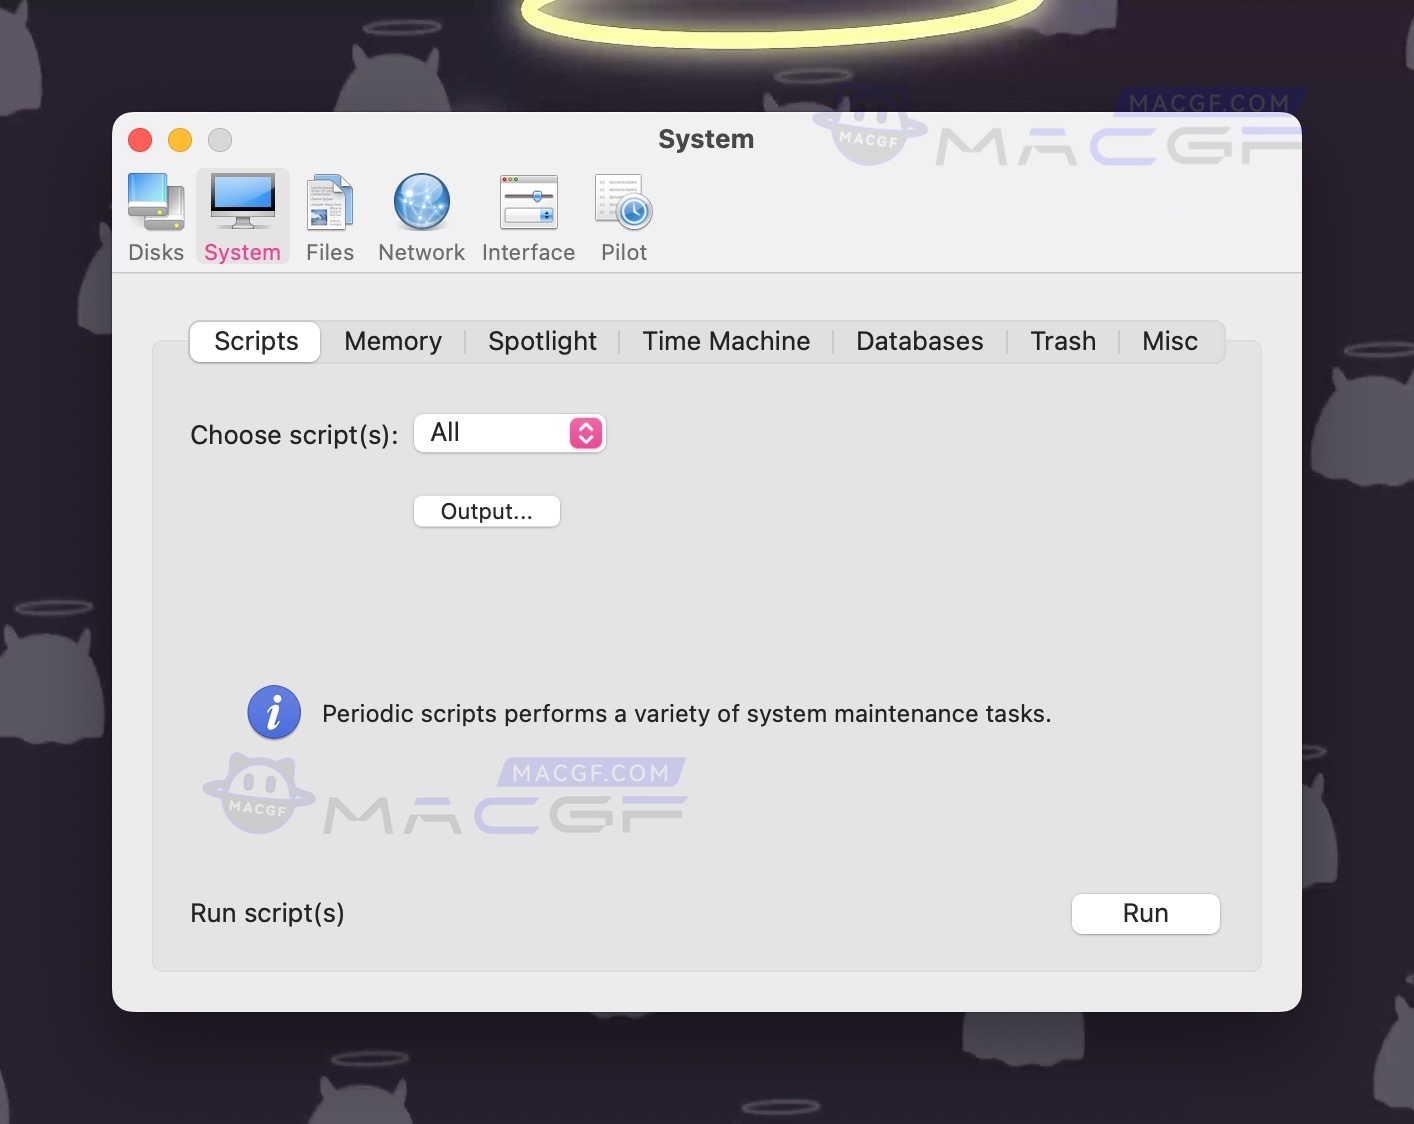
Task: Click the pink arrows on the All popup
Action: tap(586, 433)
